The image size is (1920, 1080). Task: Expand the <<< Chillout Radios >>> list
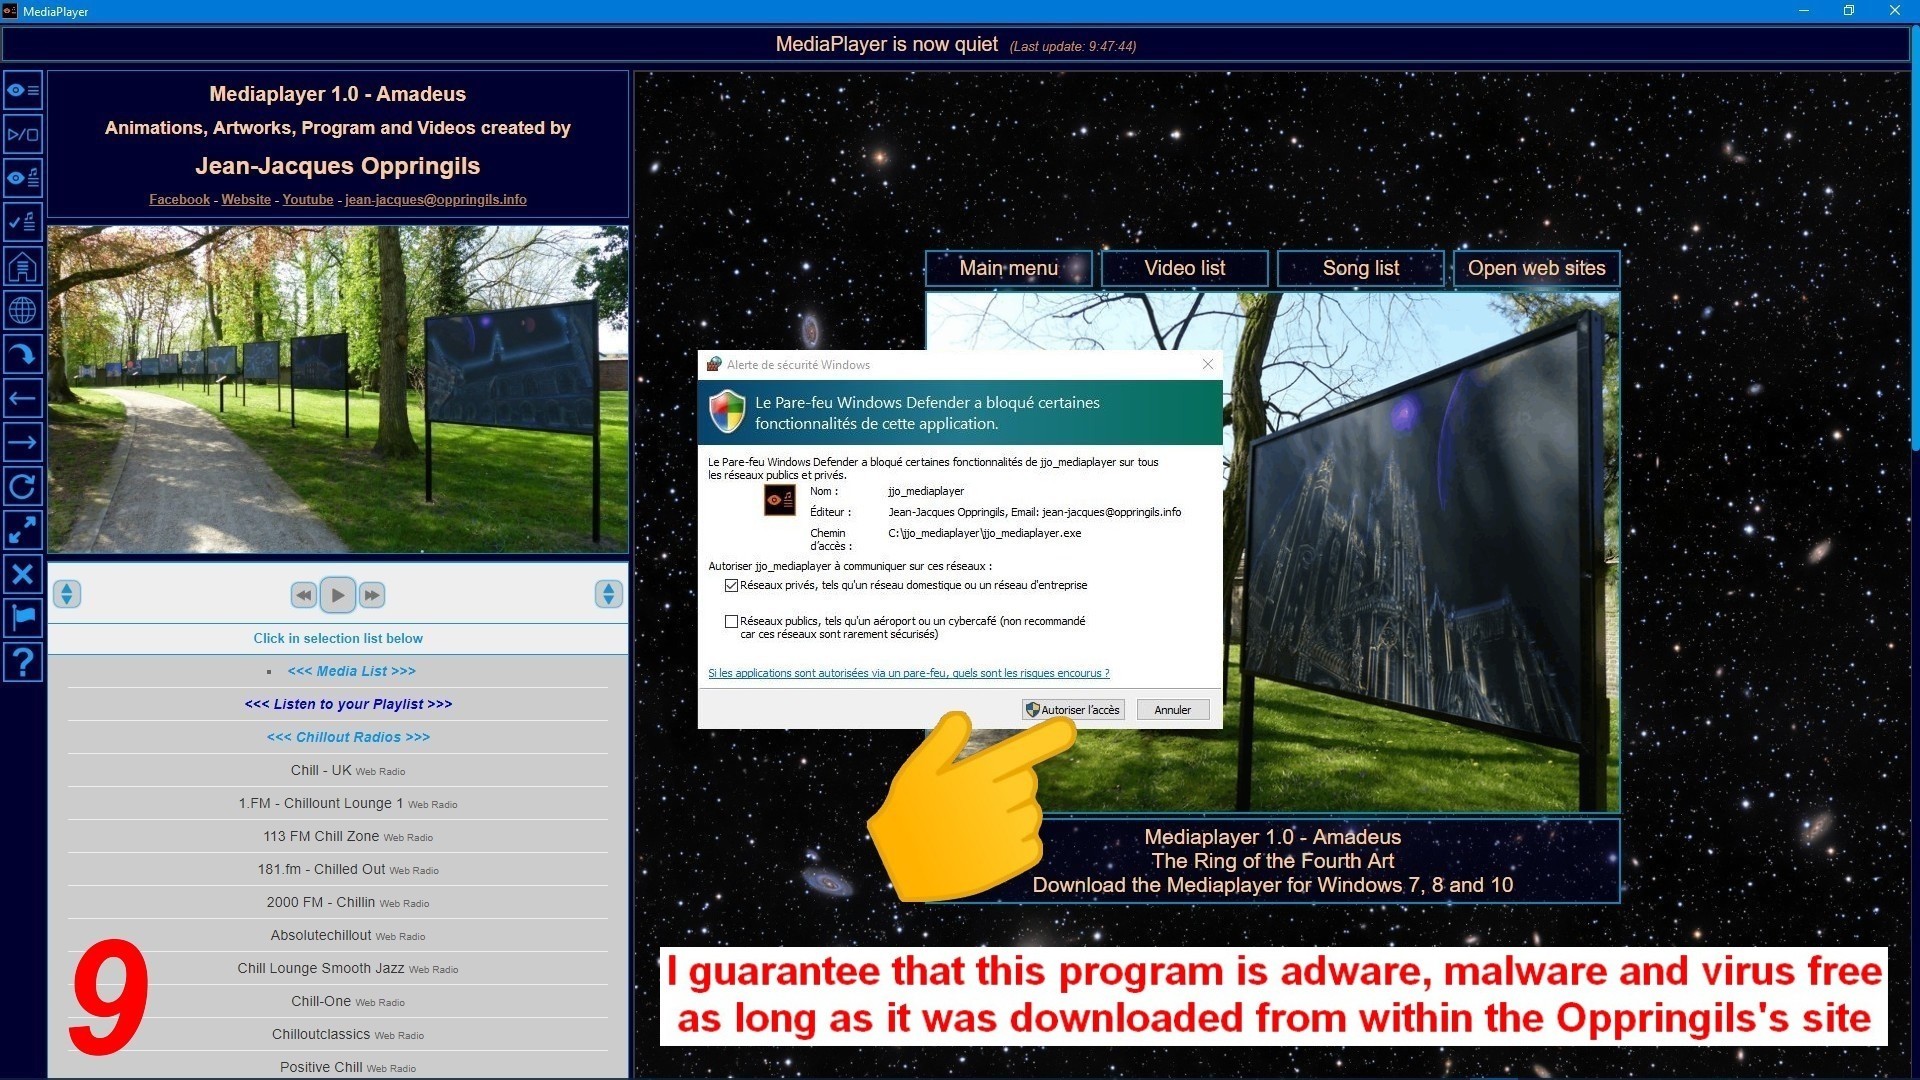pos(348,737)
